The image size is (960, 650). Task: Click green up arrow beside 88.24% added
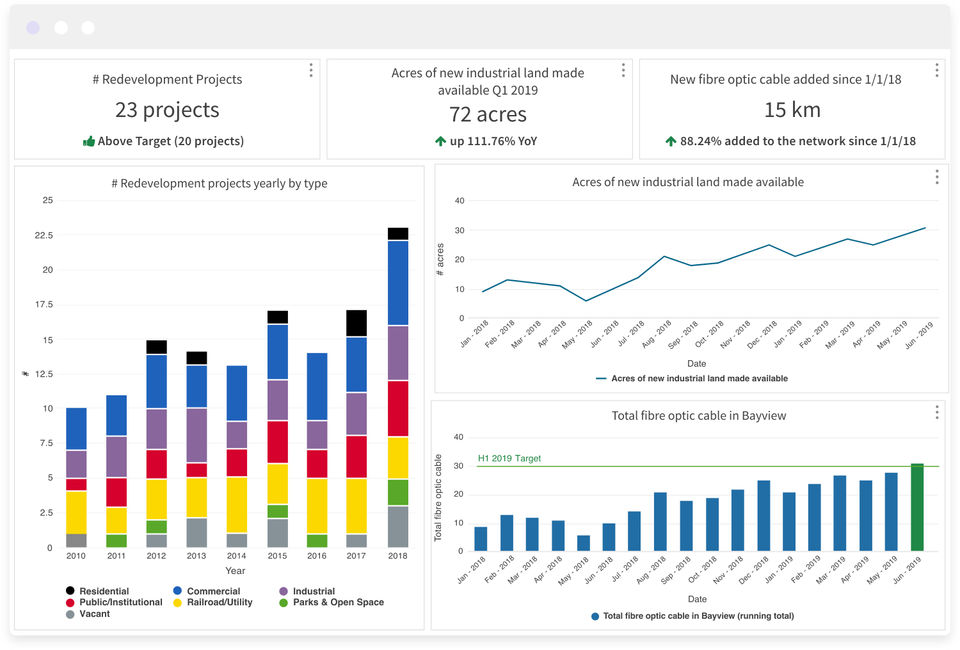coord(671,141)
